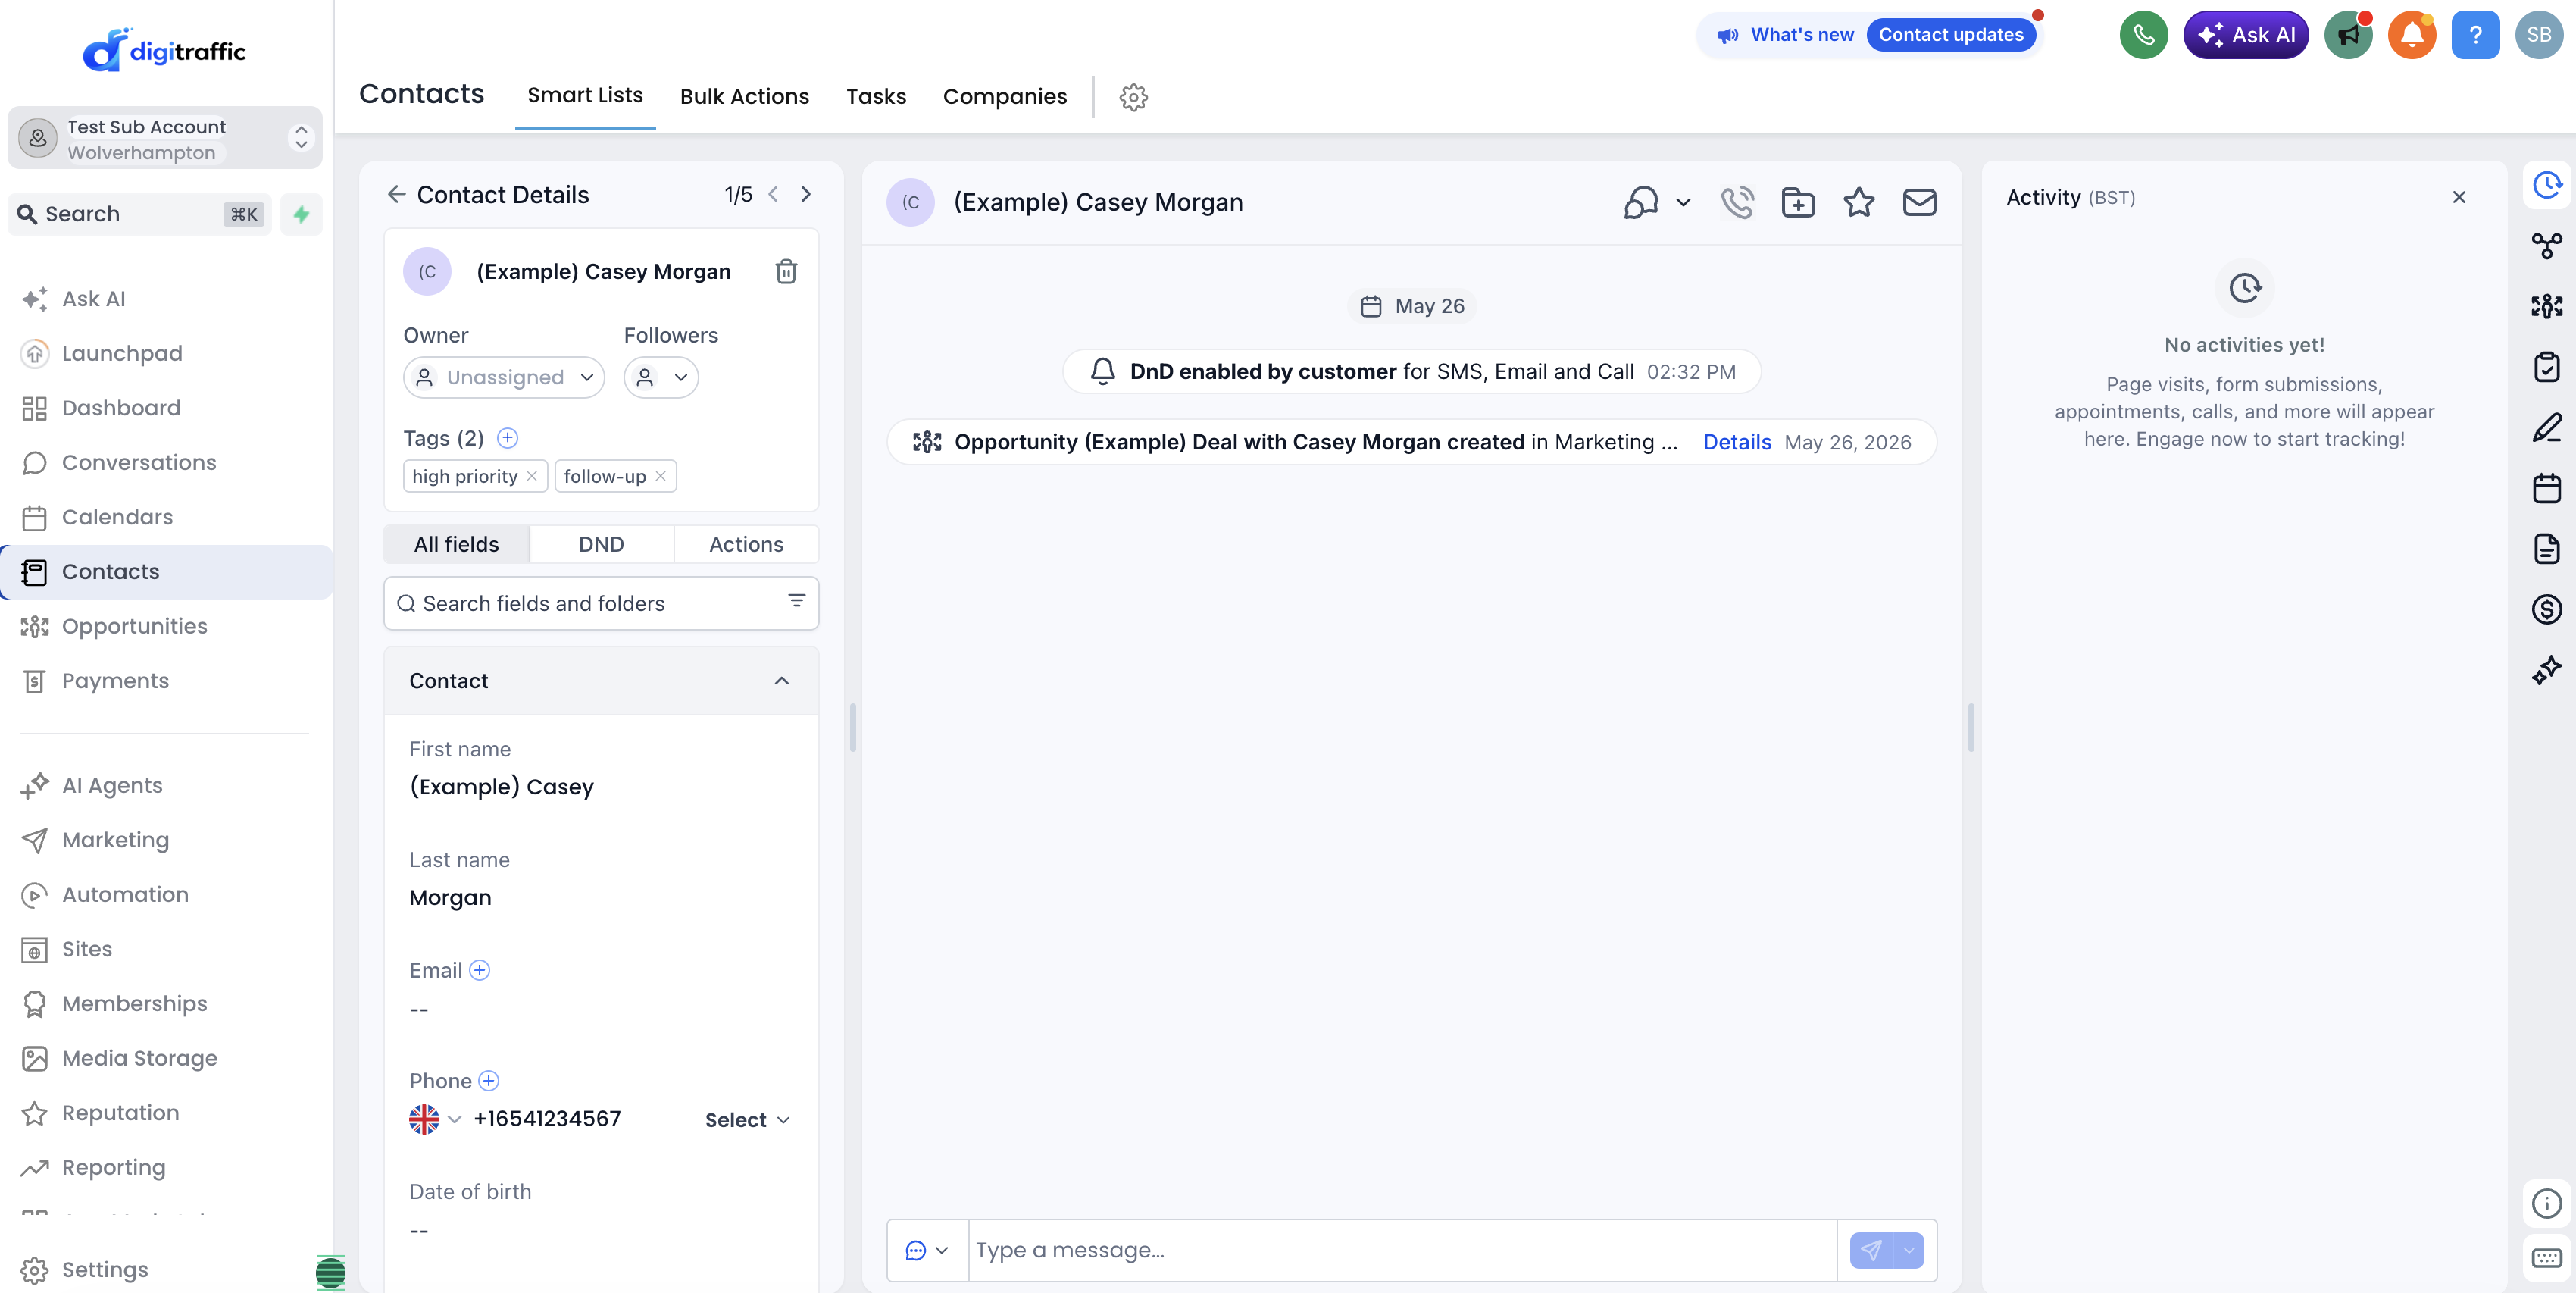Click the sidebar Search box
The image size is (2576, 1293).
(139, 214)
